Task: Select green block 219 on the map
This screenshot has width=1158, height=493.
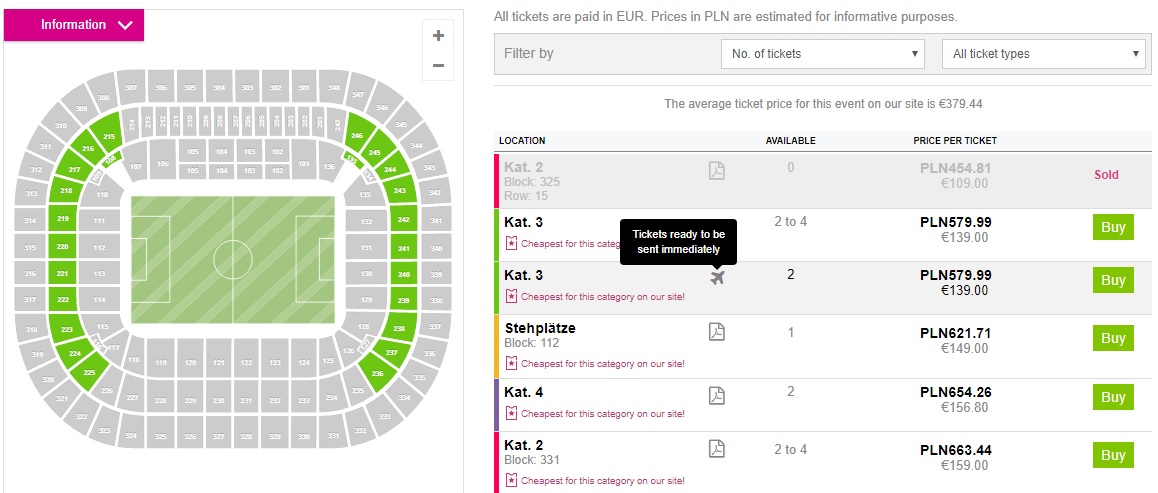Action: [x=62, y=219]
